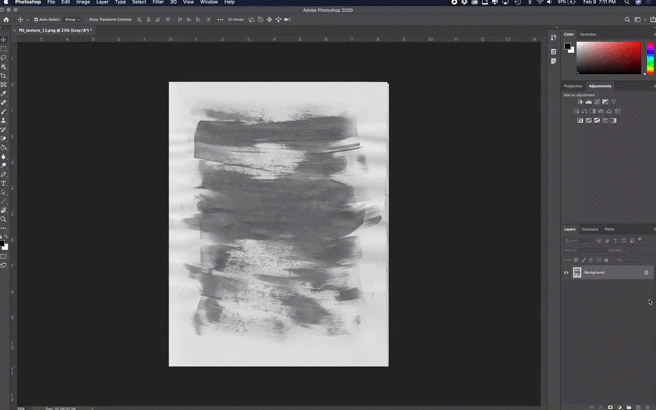Switch to the Swatches tab
656x410 pixels.
(x=588, y=34)
